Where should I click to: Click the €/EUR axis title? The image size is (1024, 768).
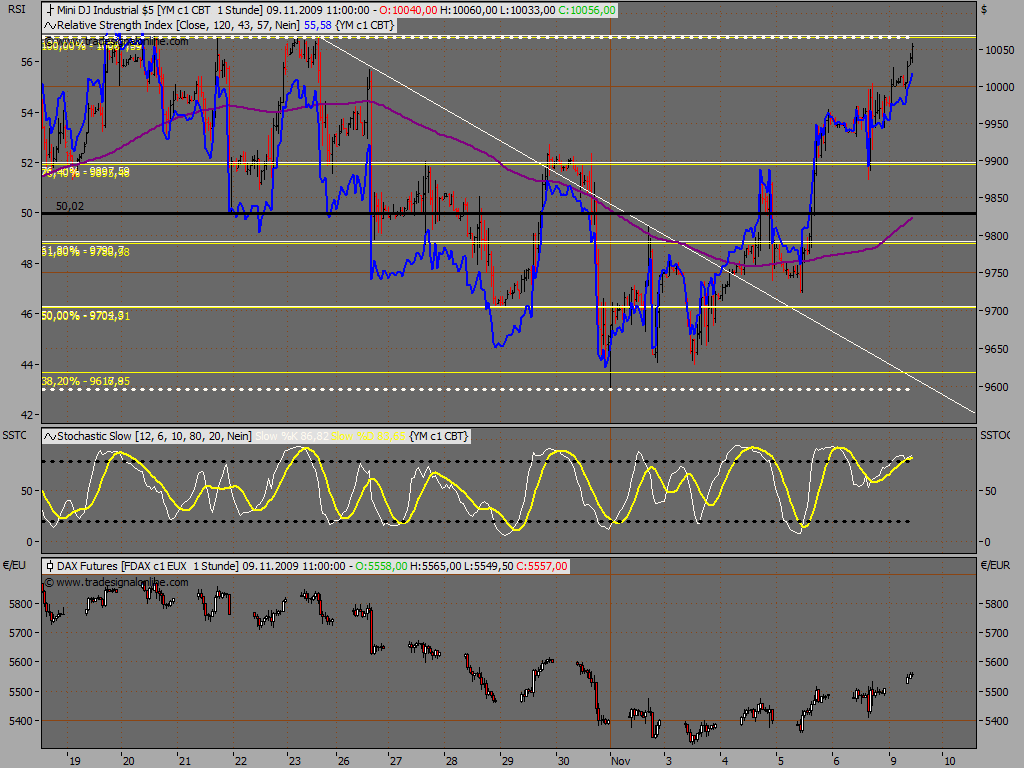click(995, 566)
